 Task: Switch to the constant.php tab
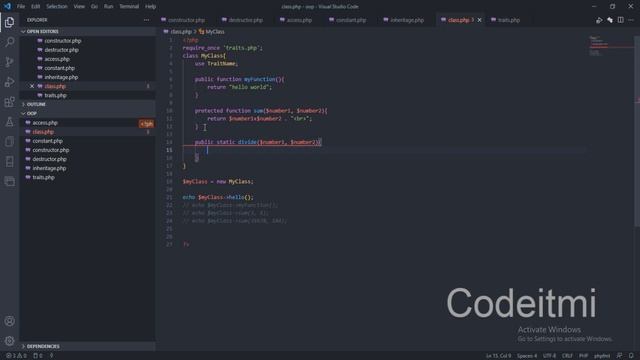[351, 20]
